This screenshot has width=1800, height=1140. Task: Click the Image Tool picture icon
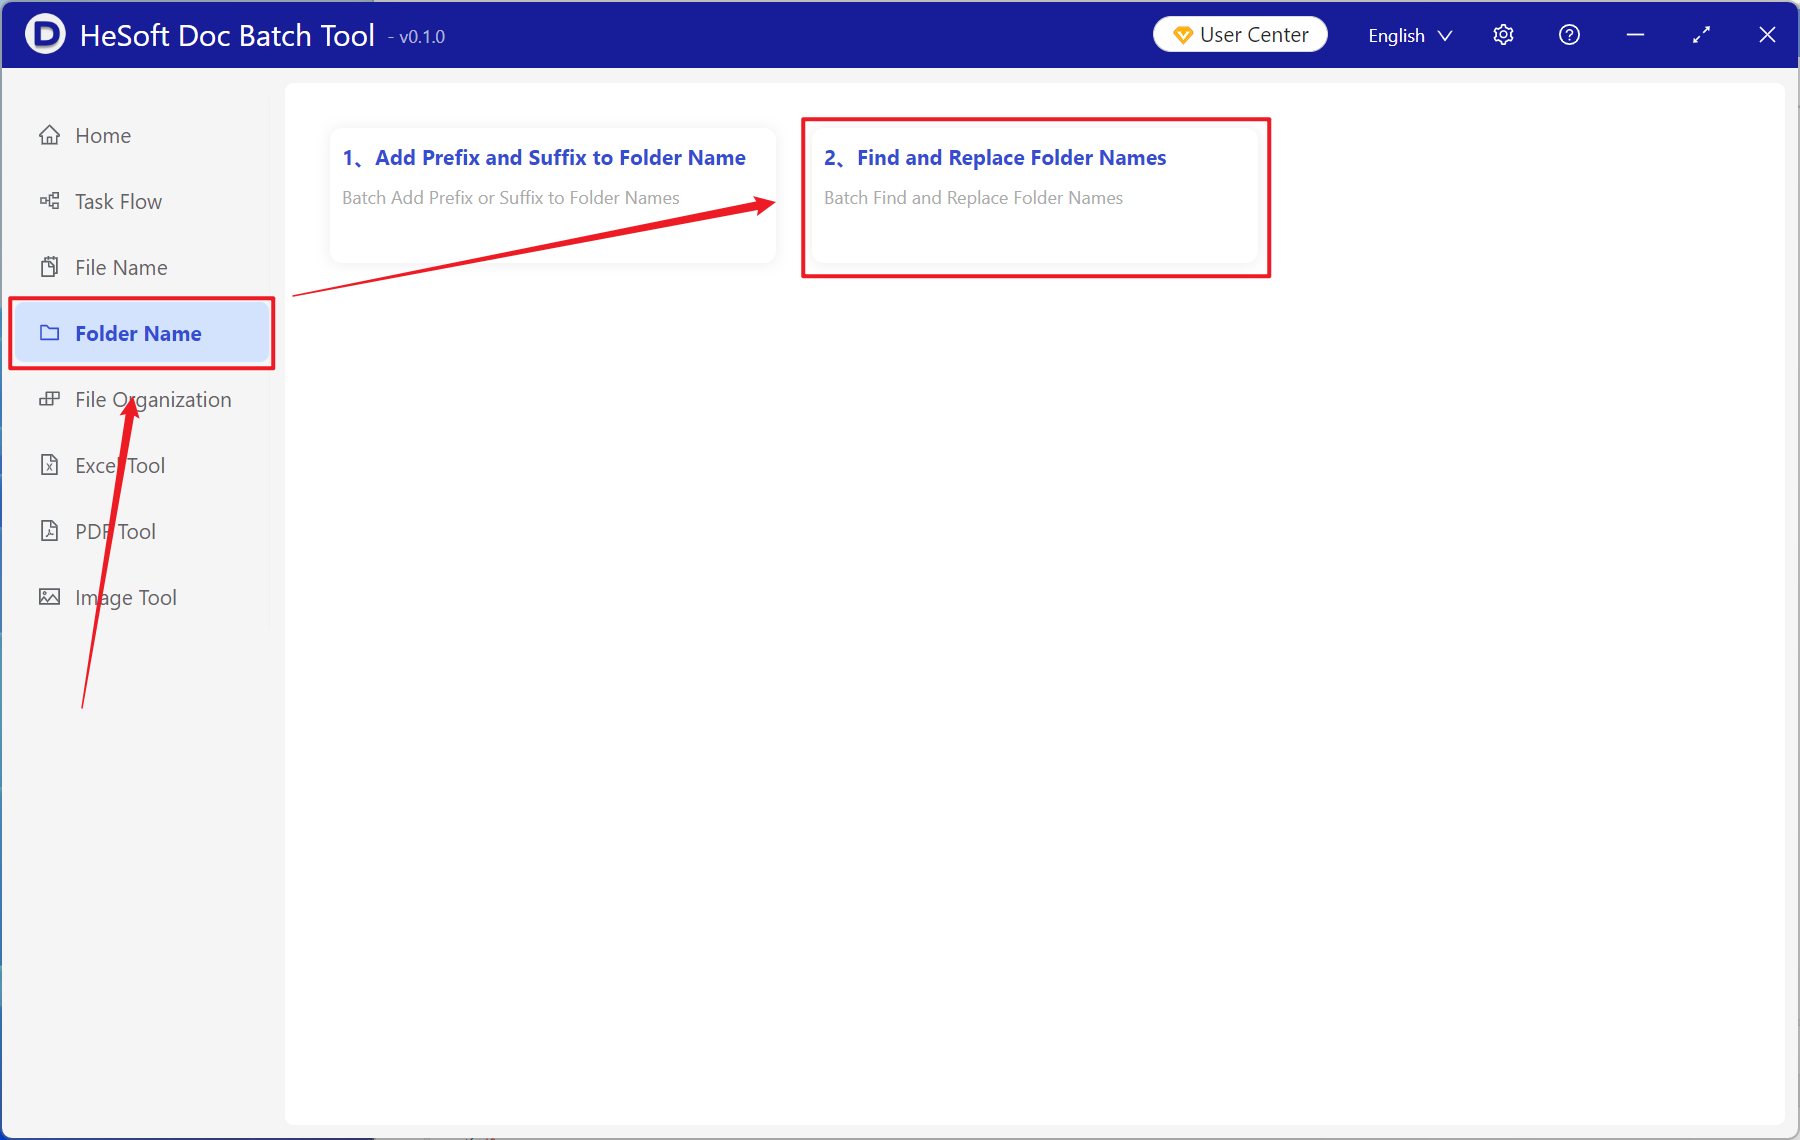coord(49,597)
